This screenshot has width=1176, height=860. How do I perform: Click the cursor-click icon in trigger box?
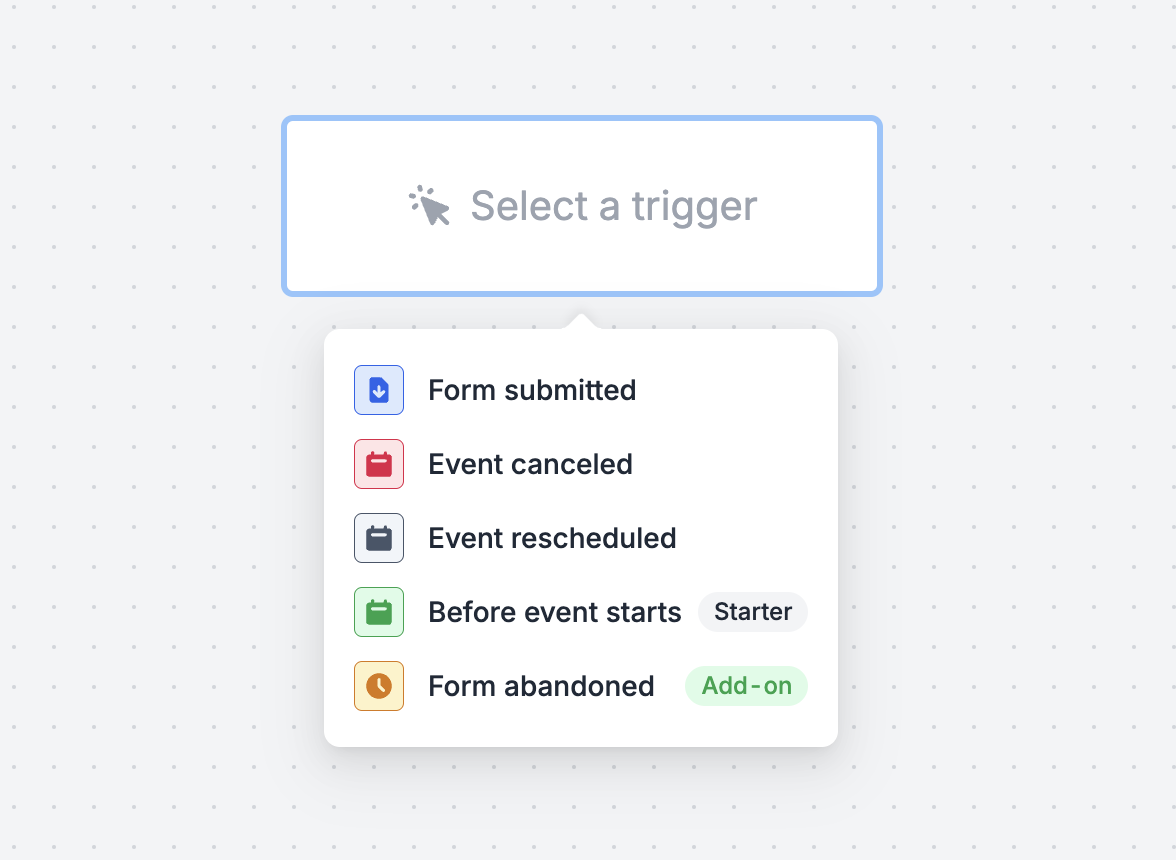click(429, 205)
